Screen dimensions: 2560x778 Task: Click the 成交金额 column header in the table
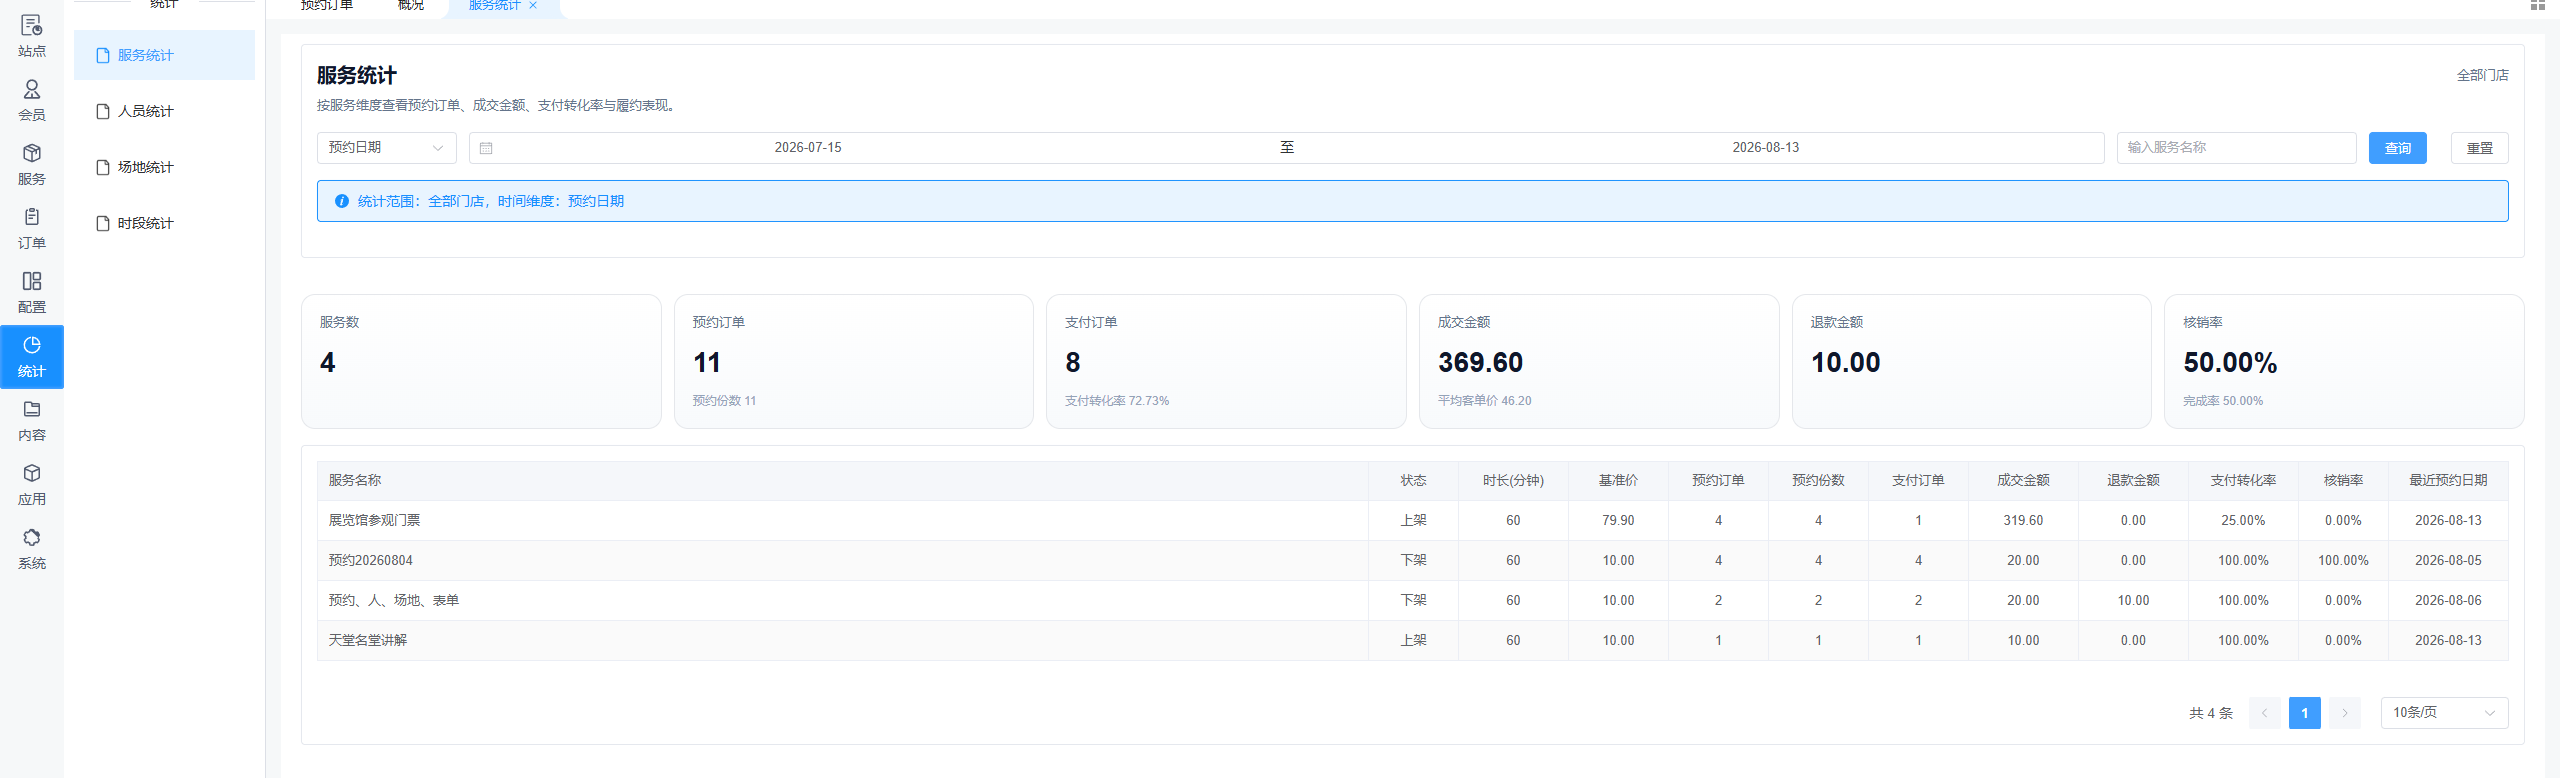(x=2023, y=481)
